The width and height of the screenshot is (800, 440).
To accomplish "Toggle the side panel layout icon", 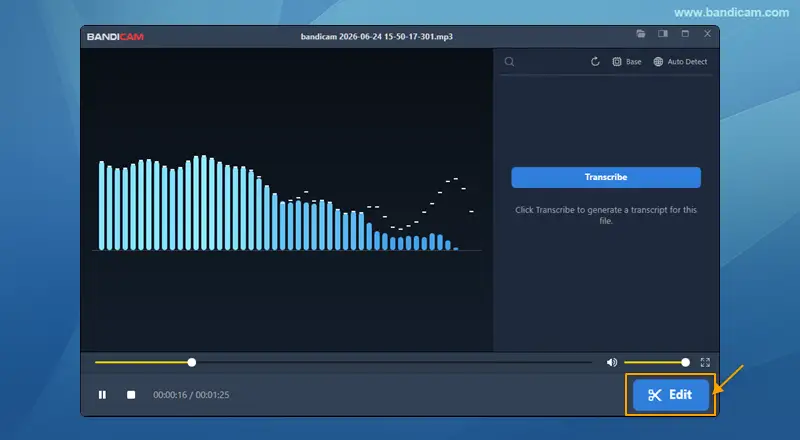I will [663, 34].
